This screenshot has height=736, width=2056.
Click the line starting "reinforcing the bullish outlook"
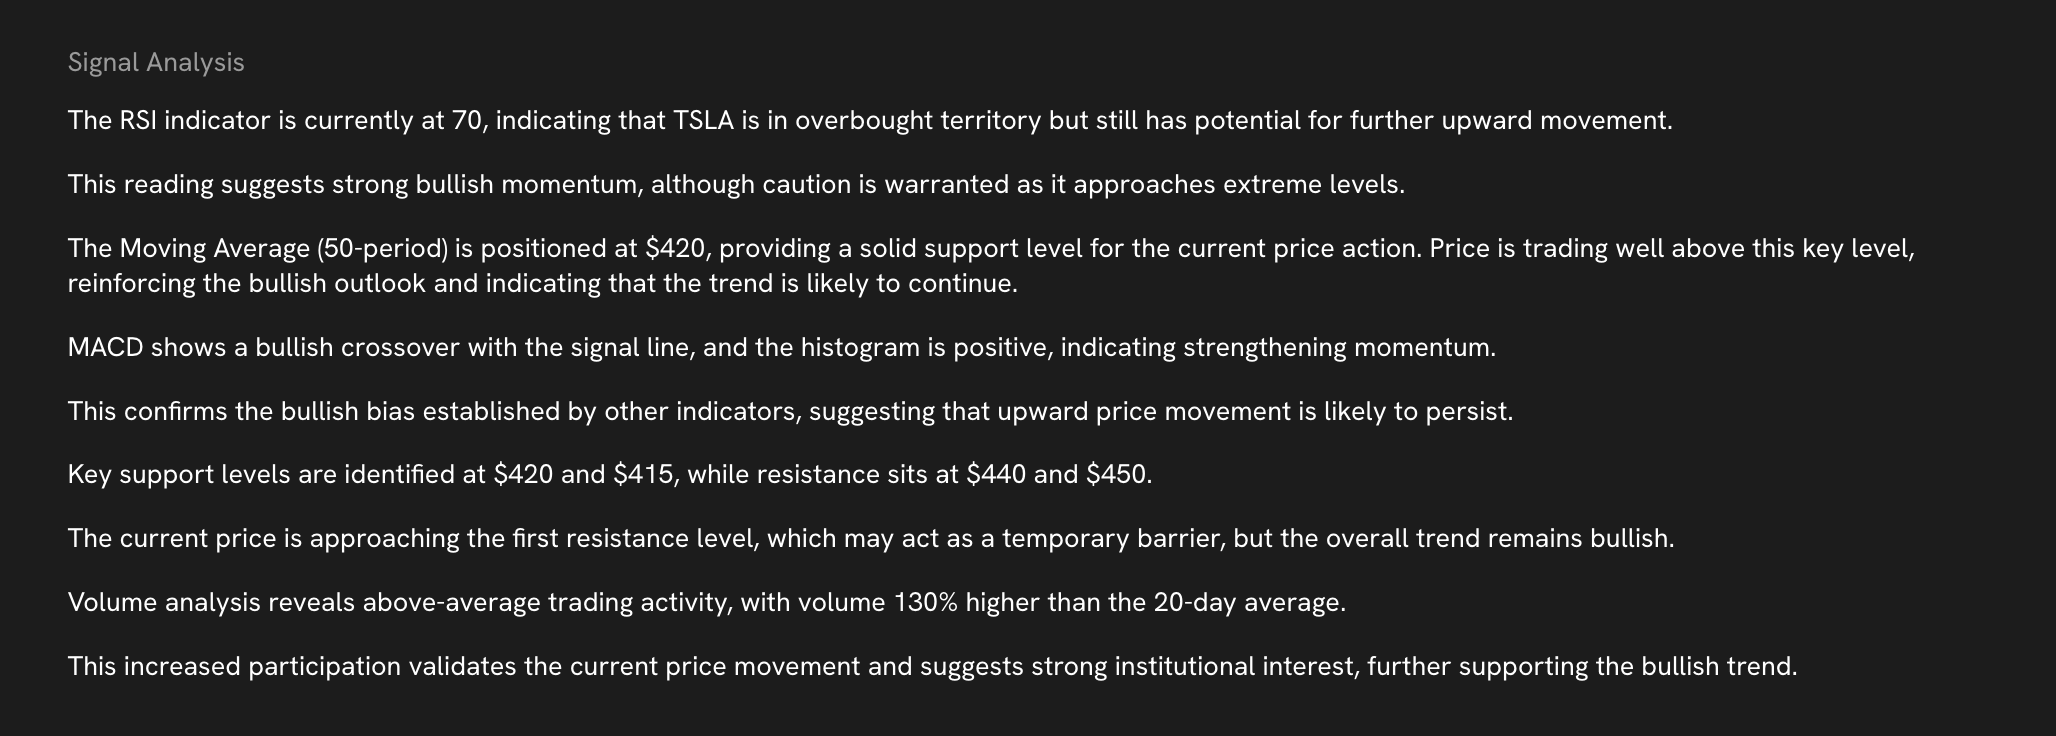point(542,284)
